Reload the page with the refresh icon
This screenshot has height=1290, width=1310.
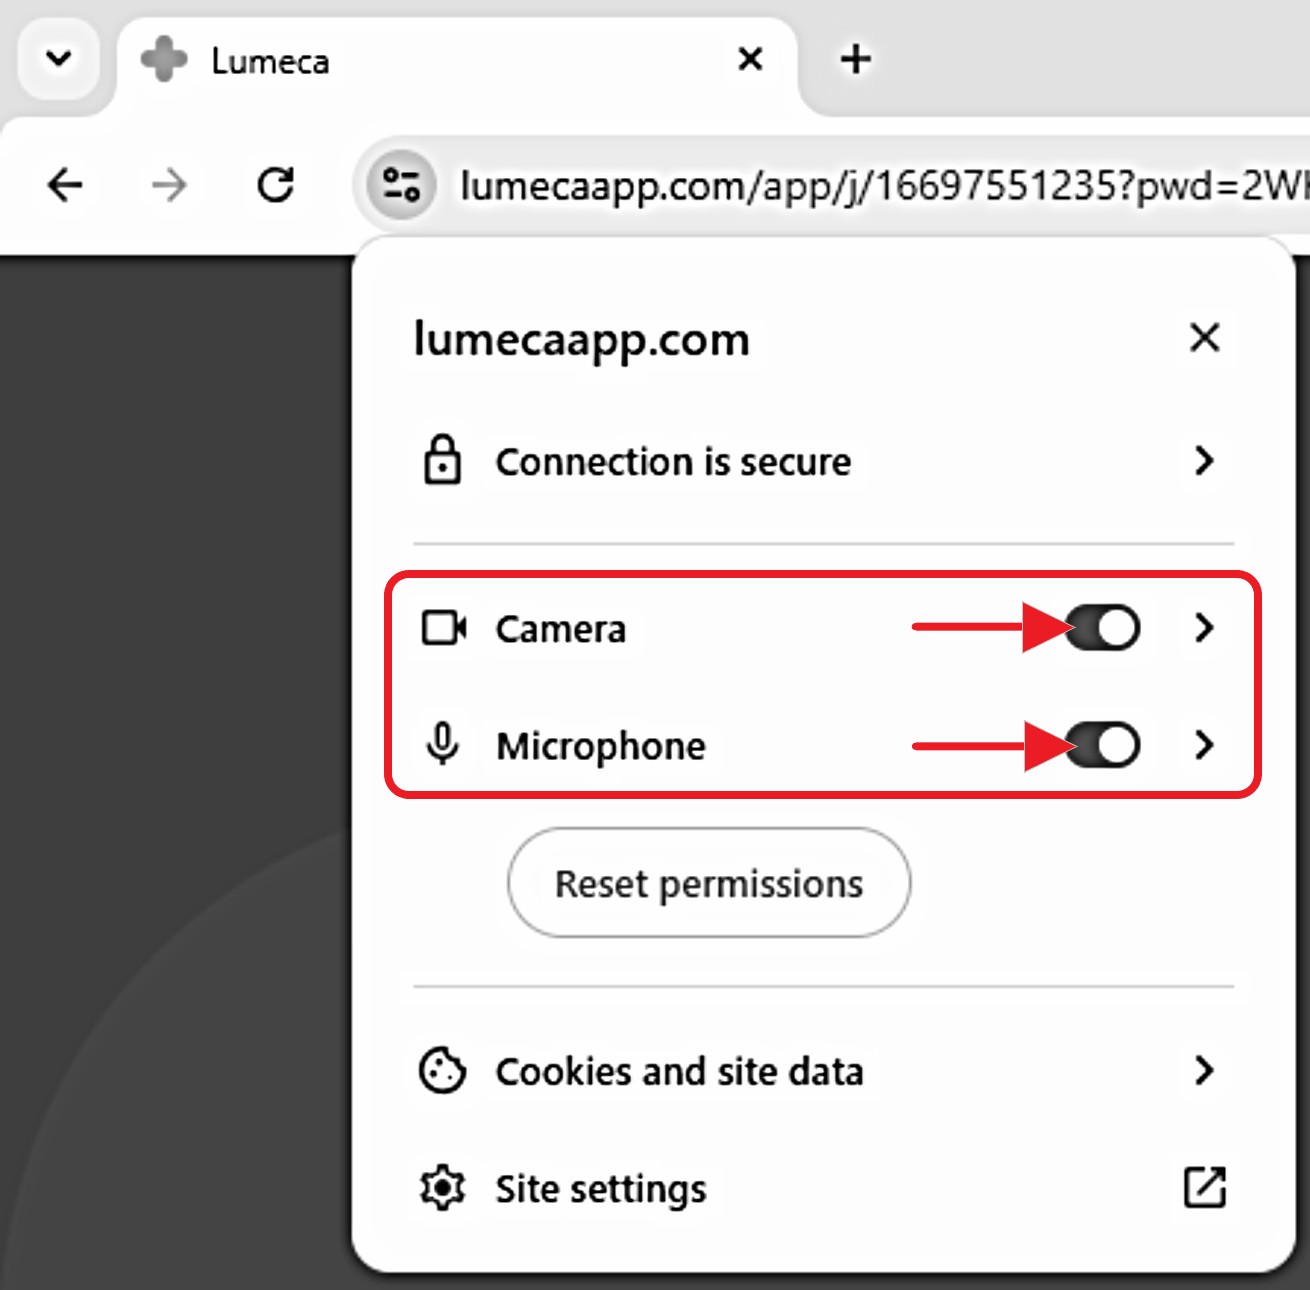pyautogui.click(x=275, y=185)
